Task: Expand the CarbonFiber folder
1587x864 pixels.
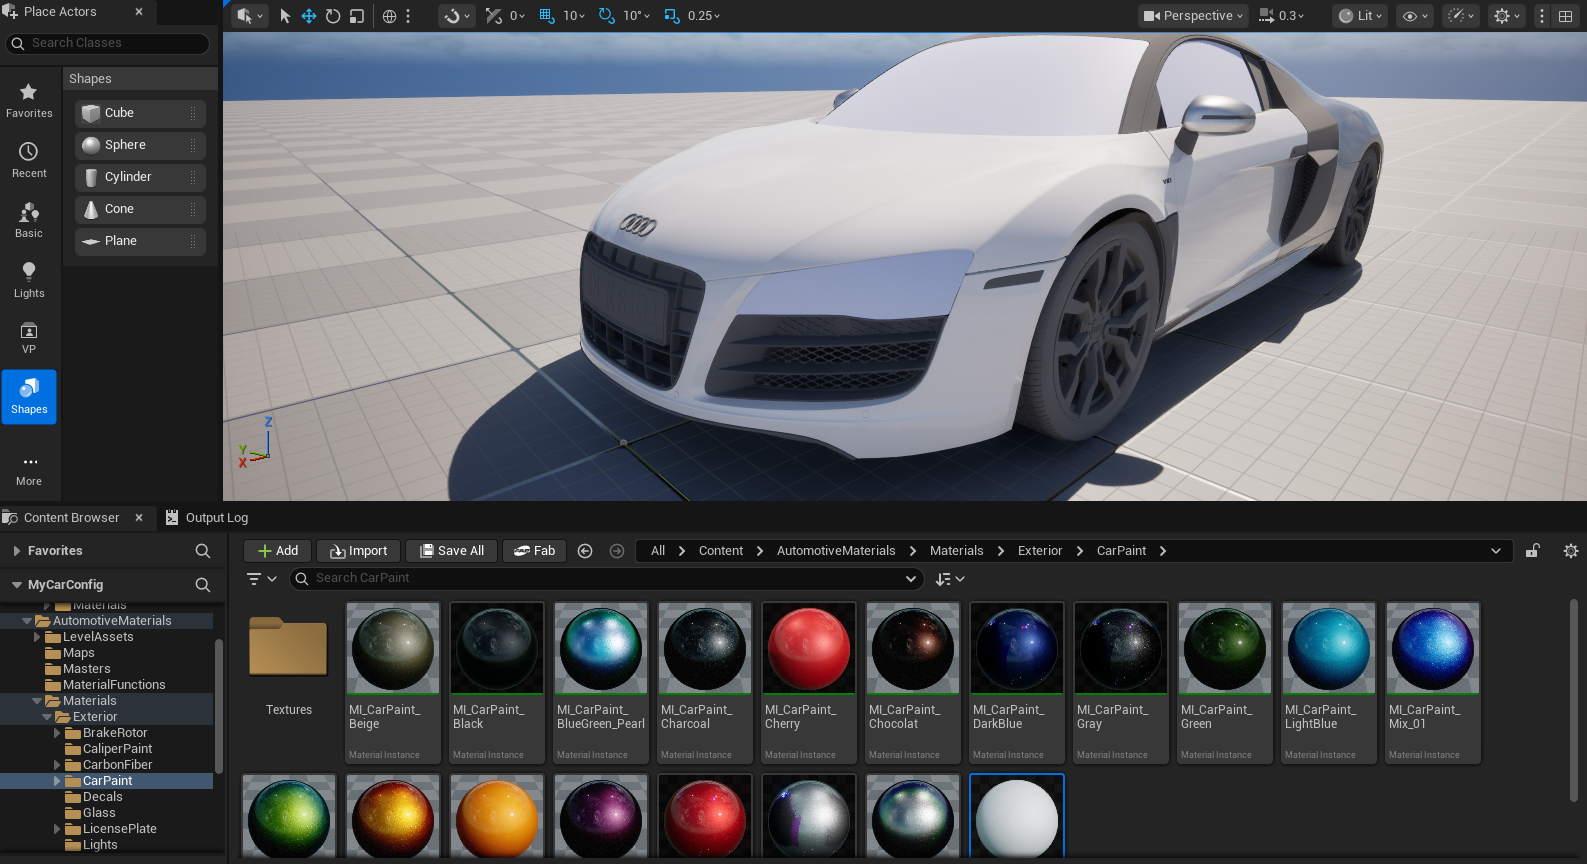Action: [x=57, y=765]
